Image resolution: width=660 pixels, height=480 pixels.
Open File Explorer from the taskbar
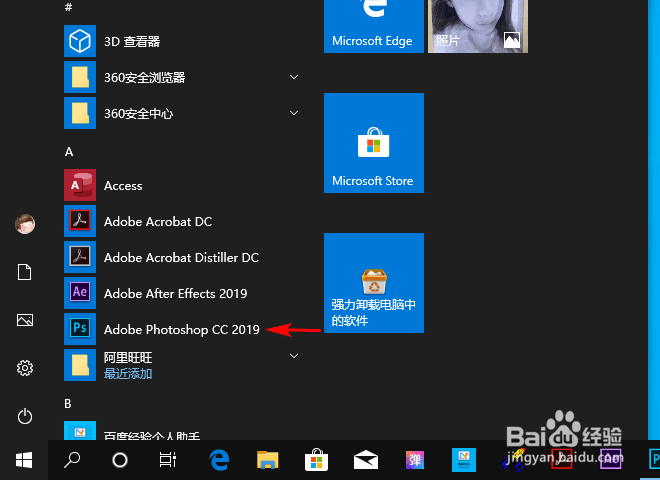click(x=268, y=460)
